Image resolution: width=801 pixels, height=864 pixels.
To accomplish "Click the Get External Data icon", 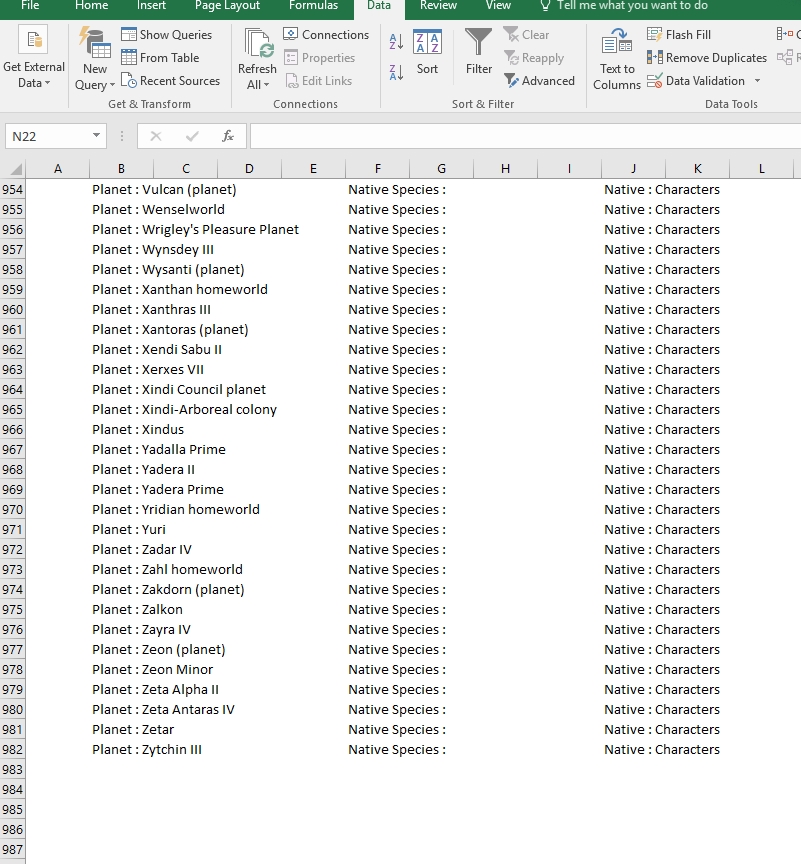I will tap(34, 41).
